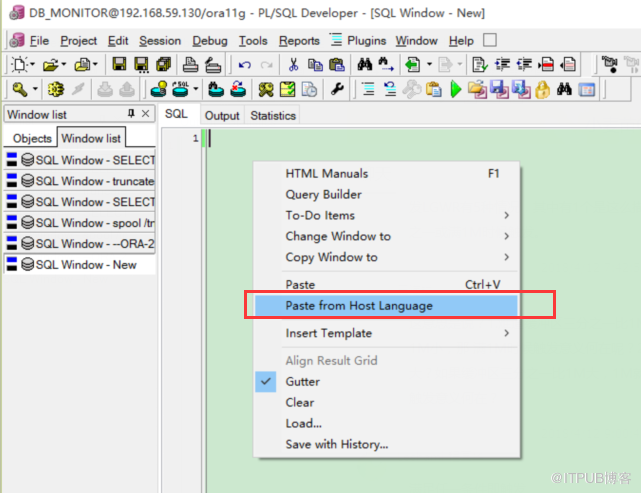641x493 pixels.
Task: Click the Comment selection red-bar icon
Action: [546, 65]
